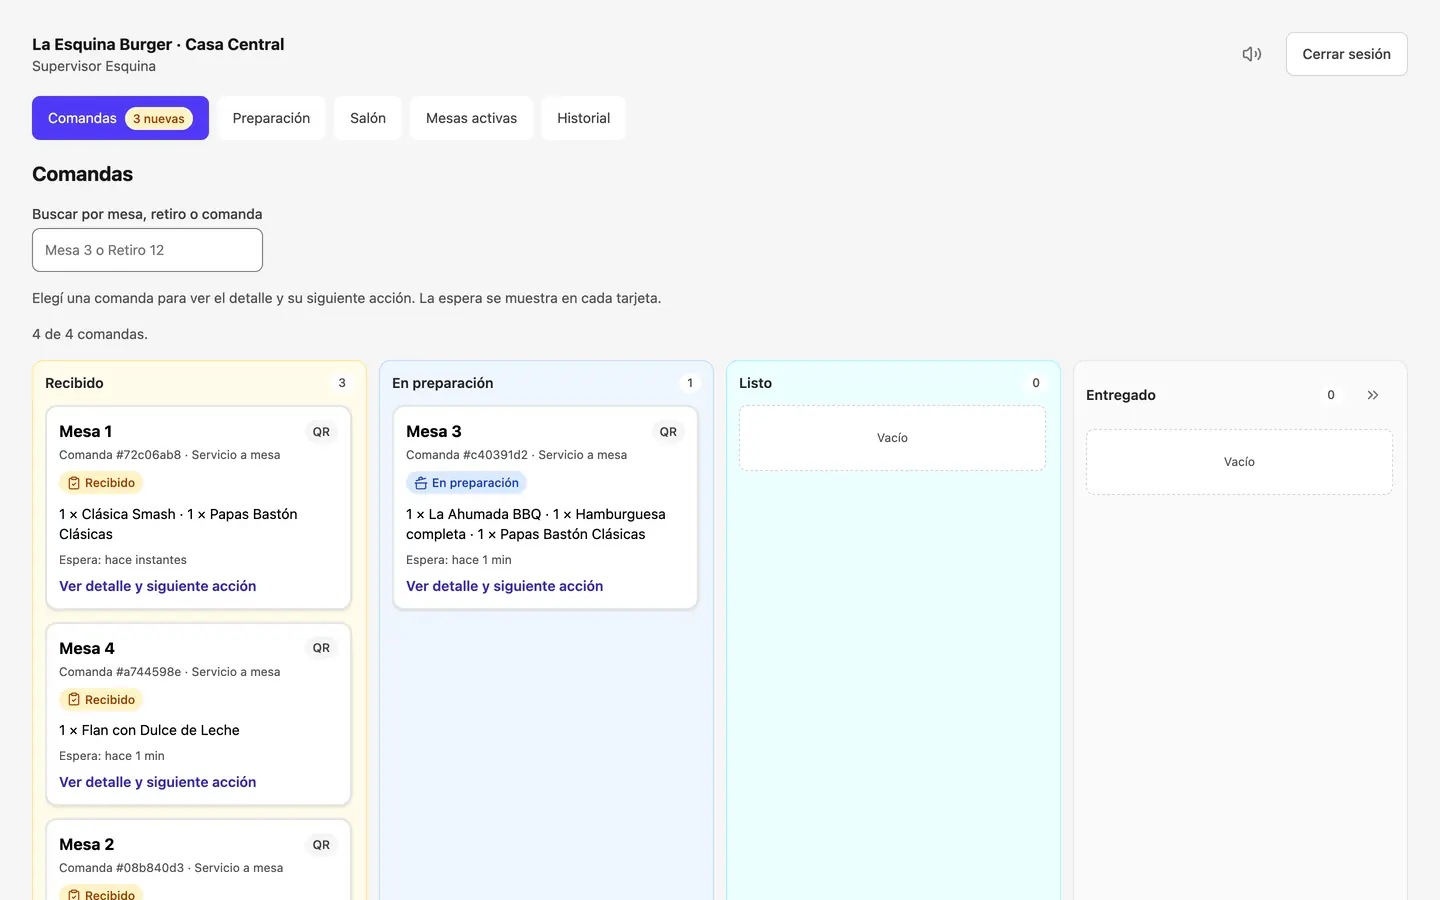1440x900 pixels.
Task: Click the '4 de 4 comandas.' counter text
Action: [x=90, y=334]
